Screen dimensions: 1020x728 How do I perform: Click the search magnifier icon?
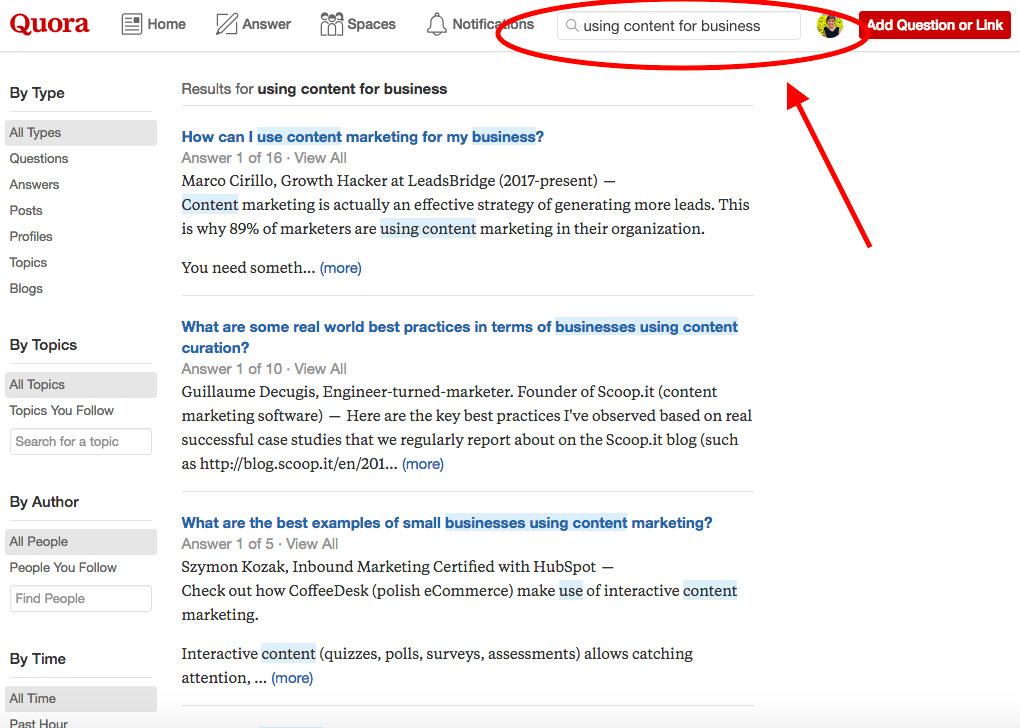(572, 25)
